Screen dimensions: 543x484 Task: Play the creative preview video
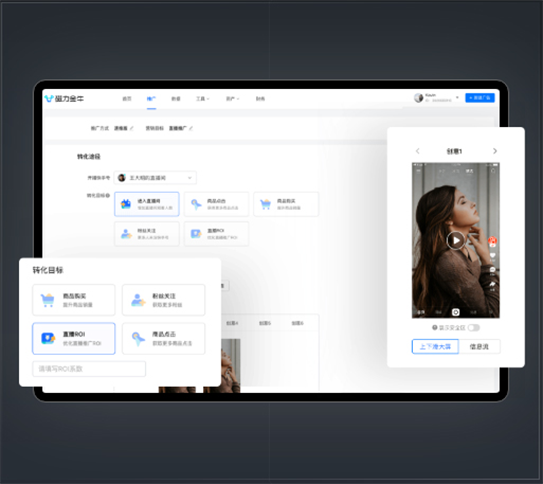(x=455, y=240)
